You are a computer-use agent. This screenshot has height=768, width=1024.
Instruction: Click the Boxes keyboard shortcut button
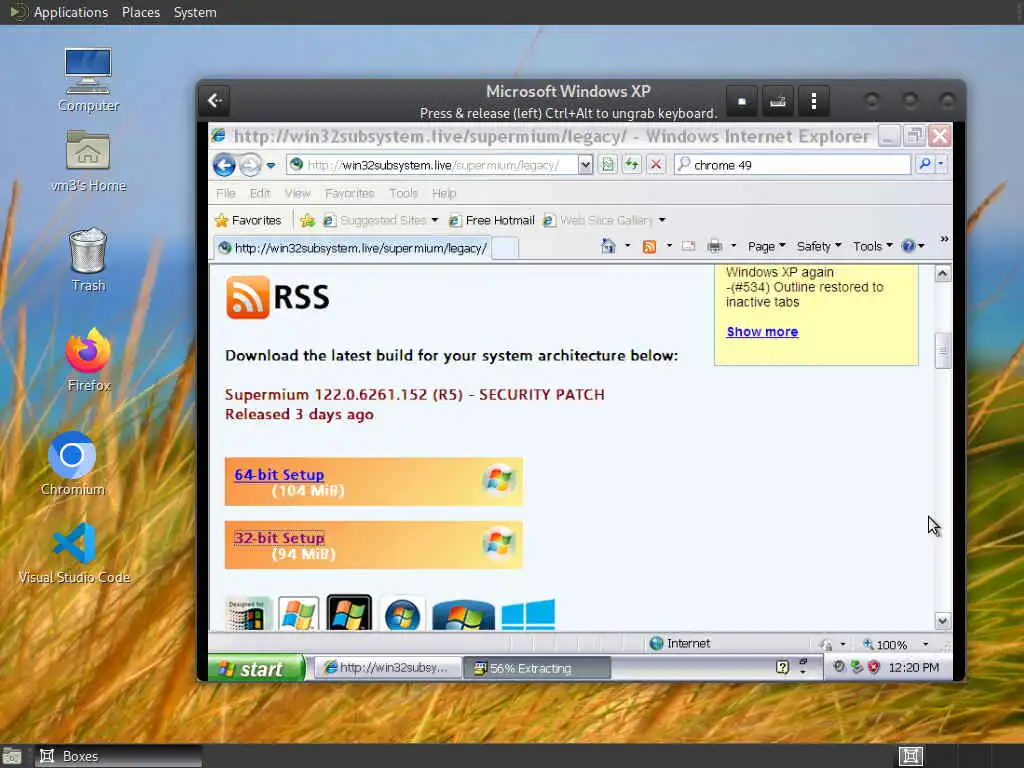click(777, 101)
